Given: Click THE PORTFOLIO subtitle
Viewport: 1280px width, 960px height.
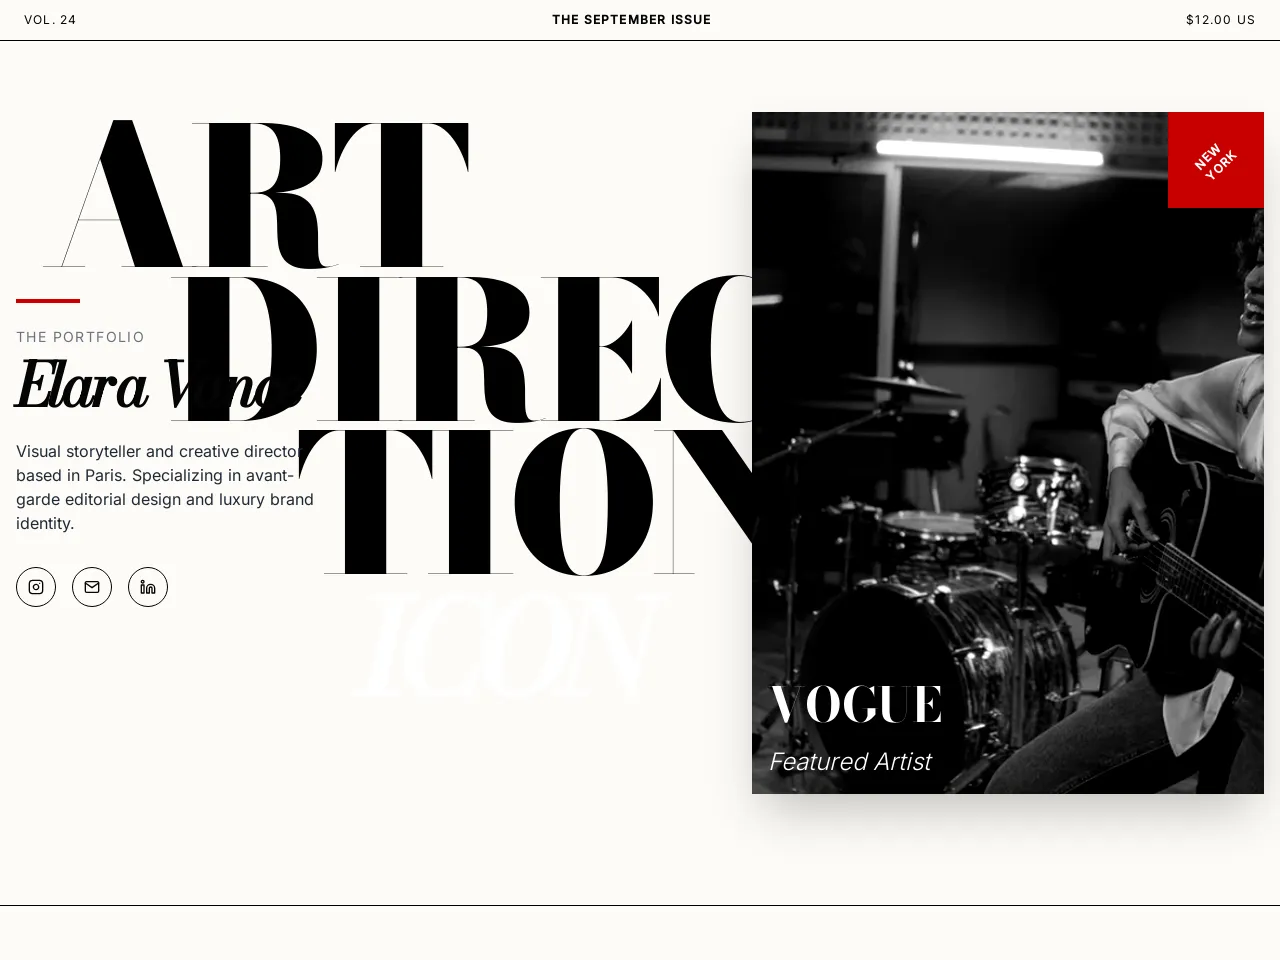Looking at the screenshot, I should 80,337.
